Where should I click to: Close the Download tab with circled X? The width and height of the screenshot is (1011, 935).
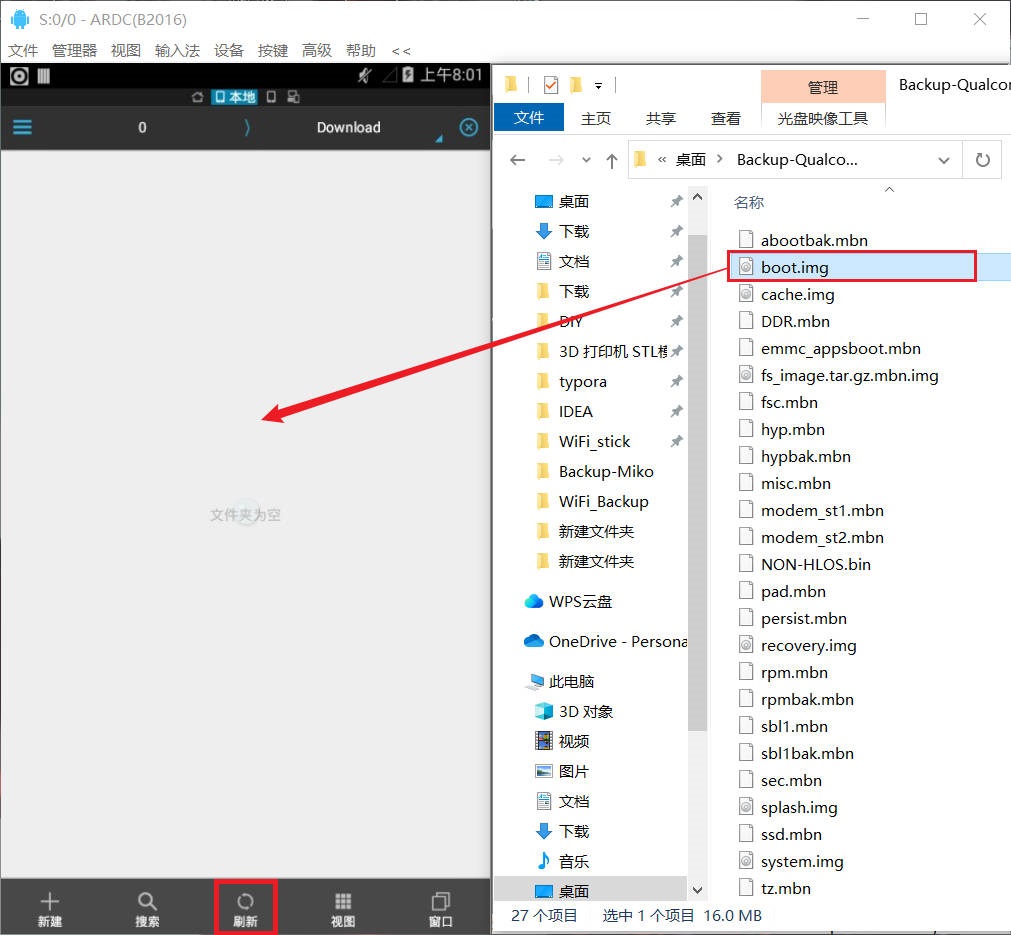click(468, 127)
